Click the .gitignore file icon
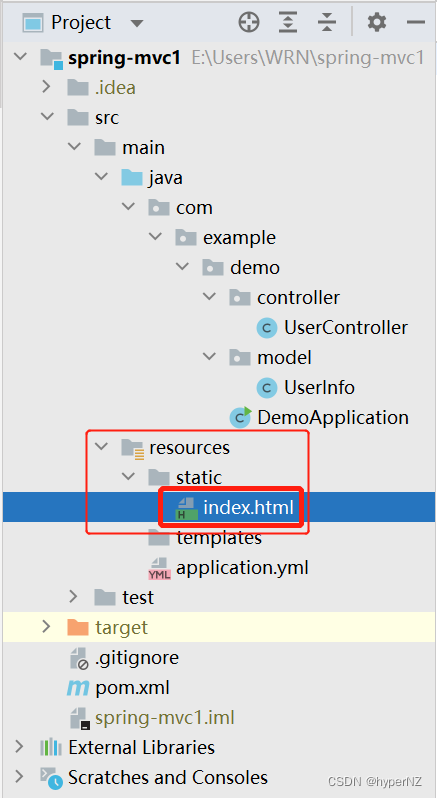437x798 pixels. 79,658
